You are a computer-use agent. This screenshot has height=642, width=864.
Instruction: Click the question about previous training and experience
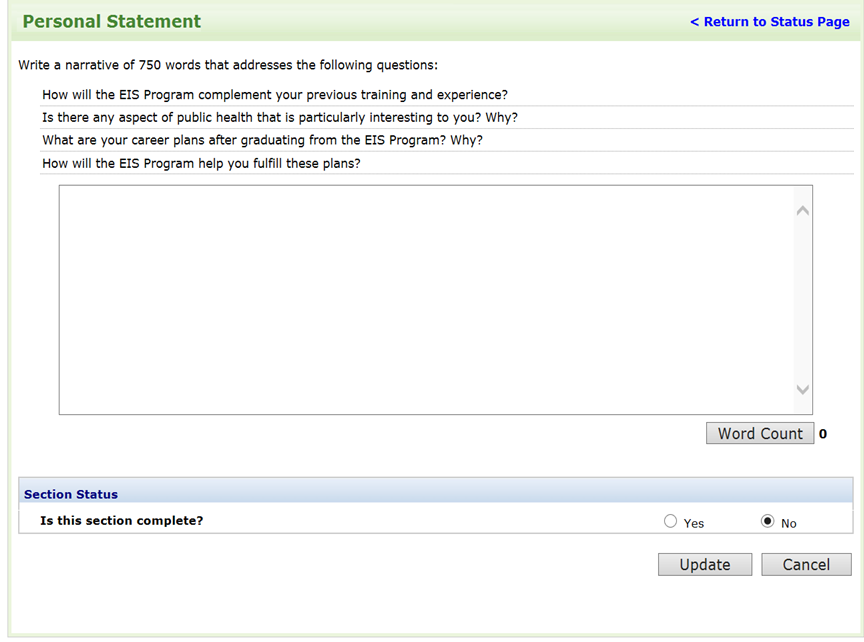(275, 95)
